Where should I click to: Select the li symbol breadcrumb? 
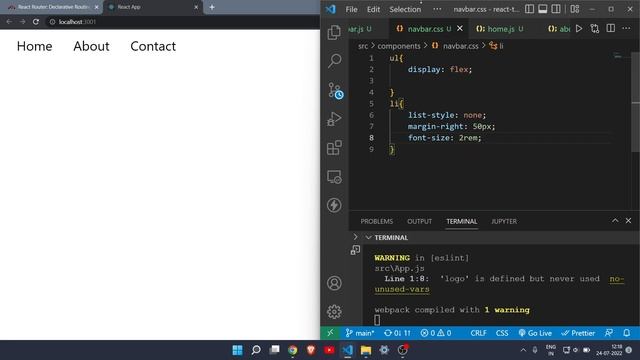click(496, 46)
